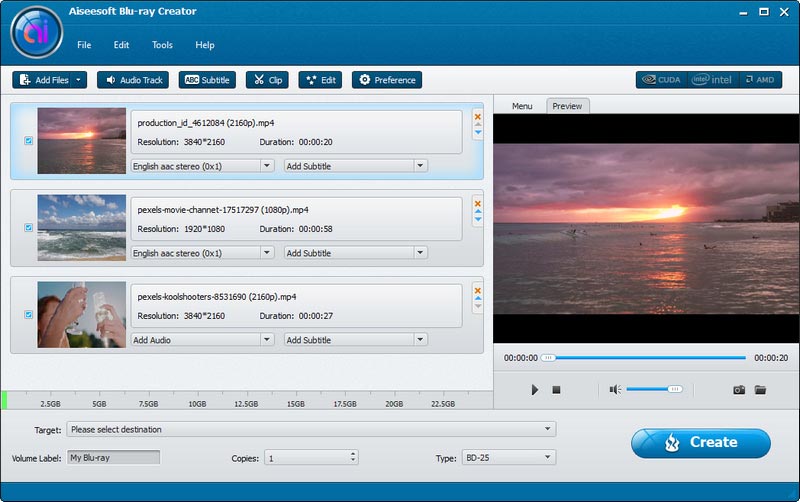Remove pexels-movie-channet with its orange X
Image resolution: width=800 pixels, height=502 pixels.
(478, 204)
